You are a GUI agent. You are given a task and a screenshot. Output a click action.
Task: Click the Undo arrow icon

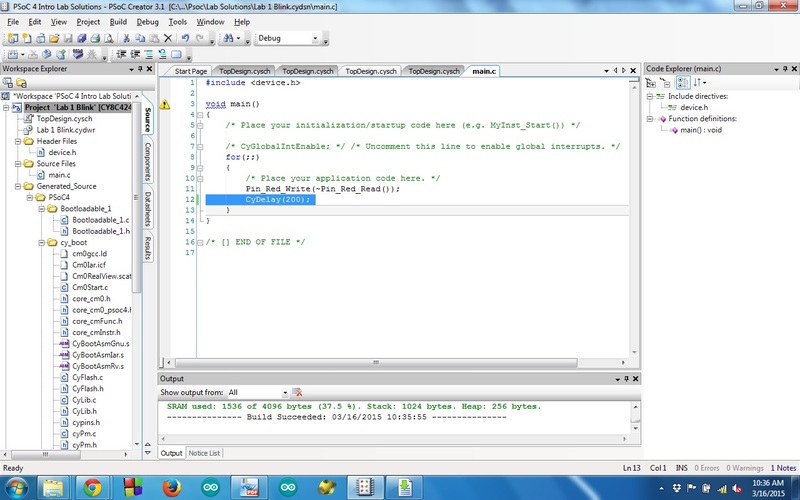tap(185, 38)
